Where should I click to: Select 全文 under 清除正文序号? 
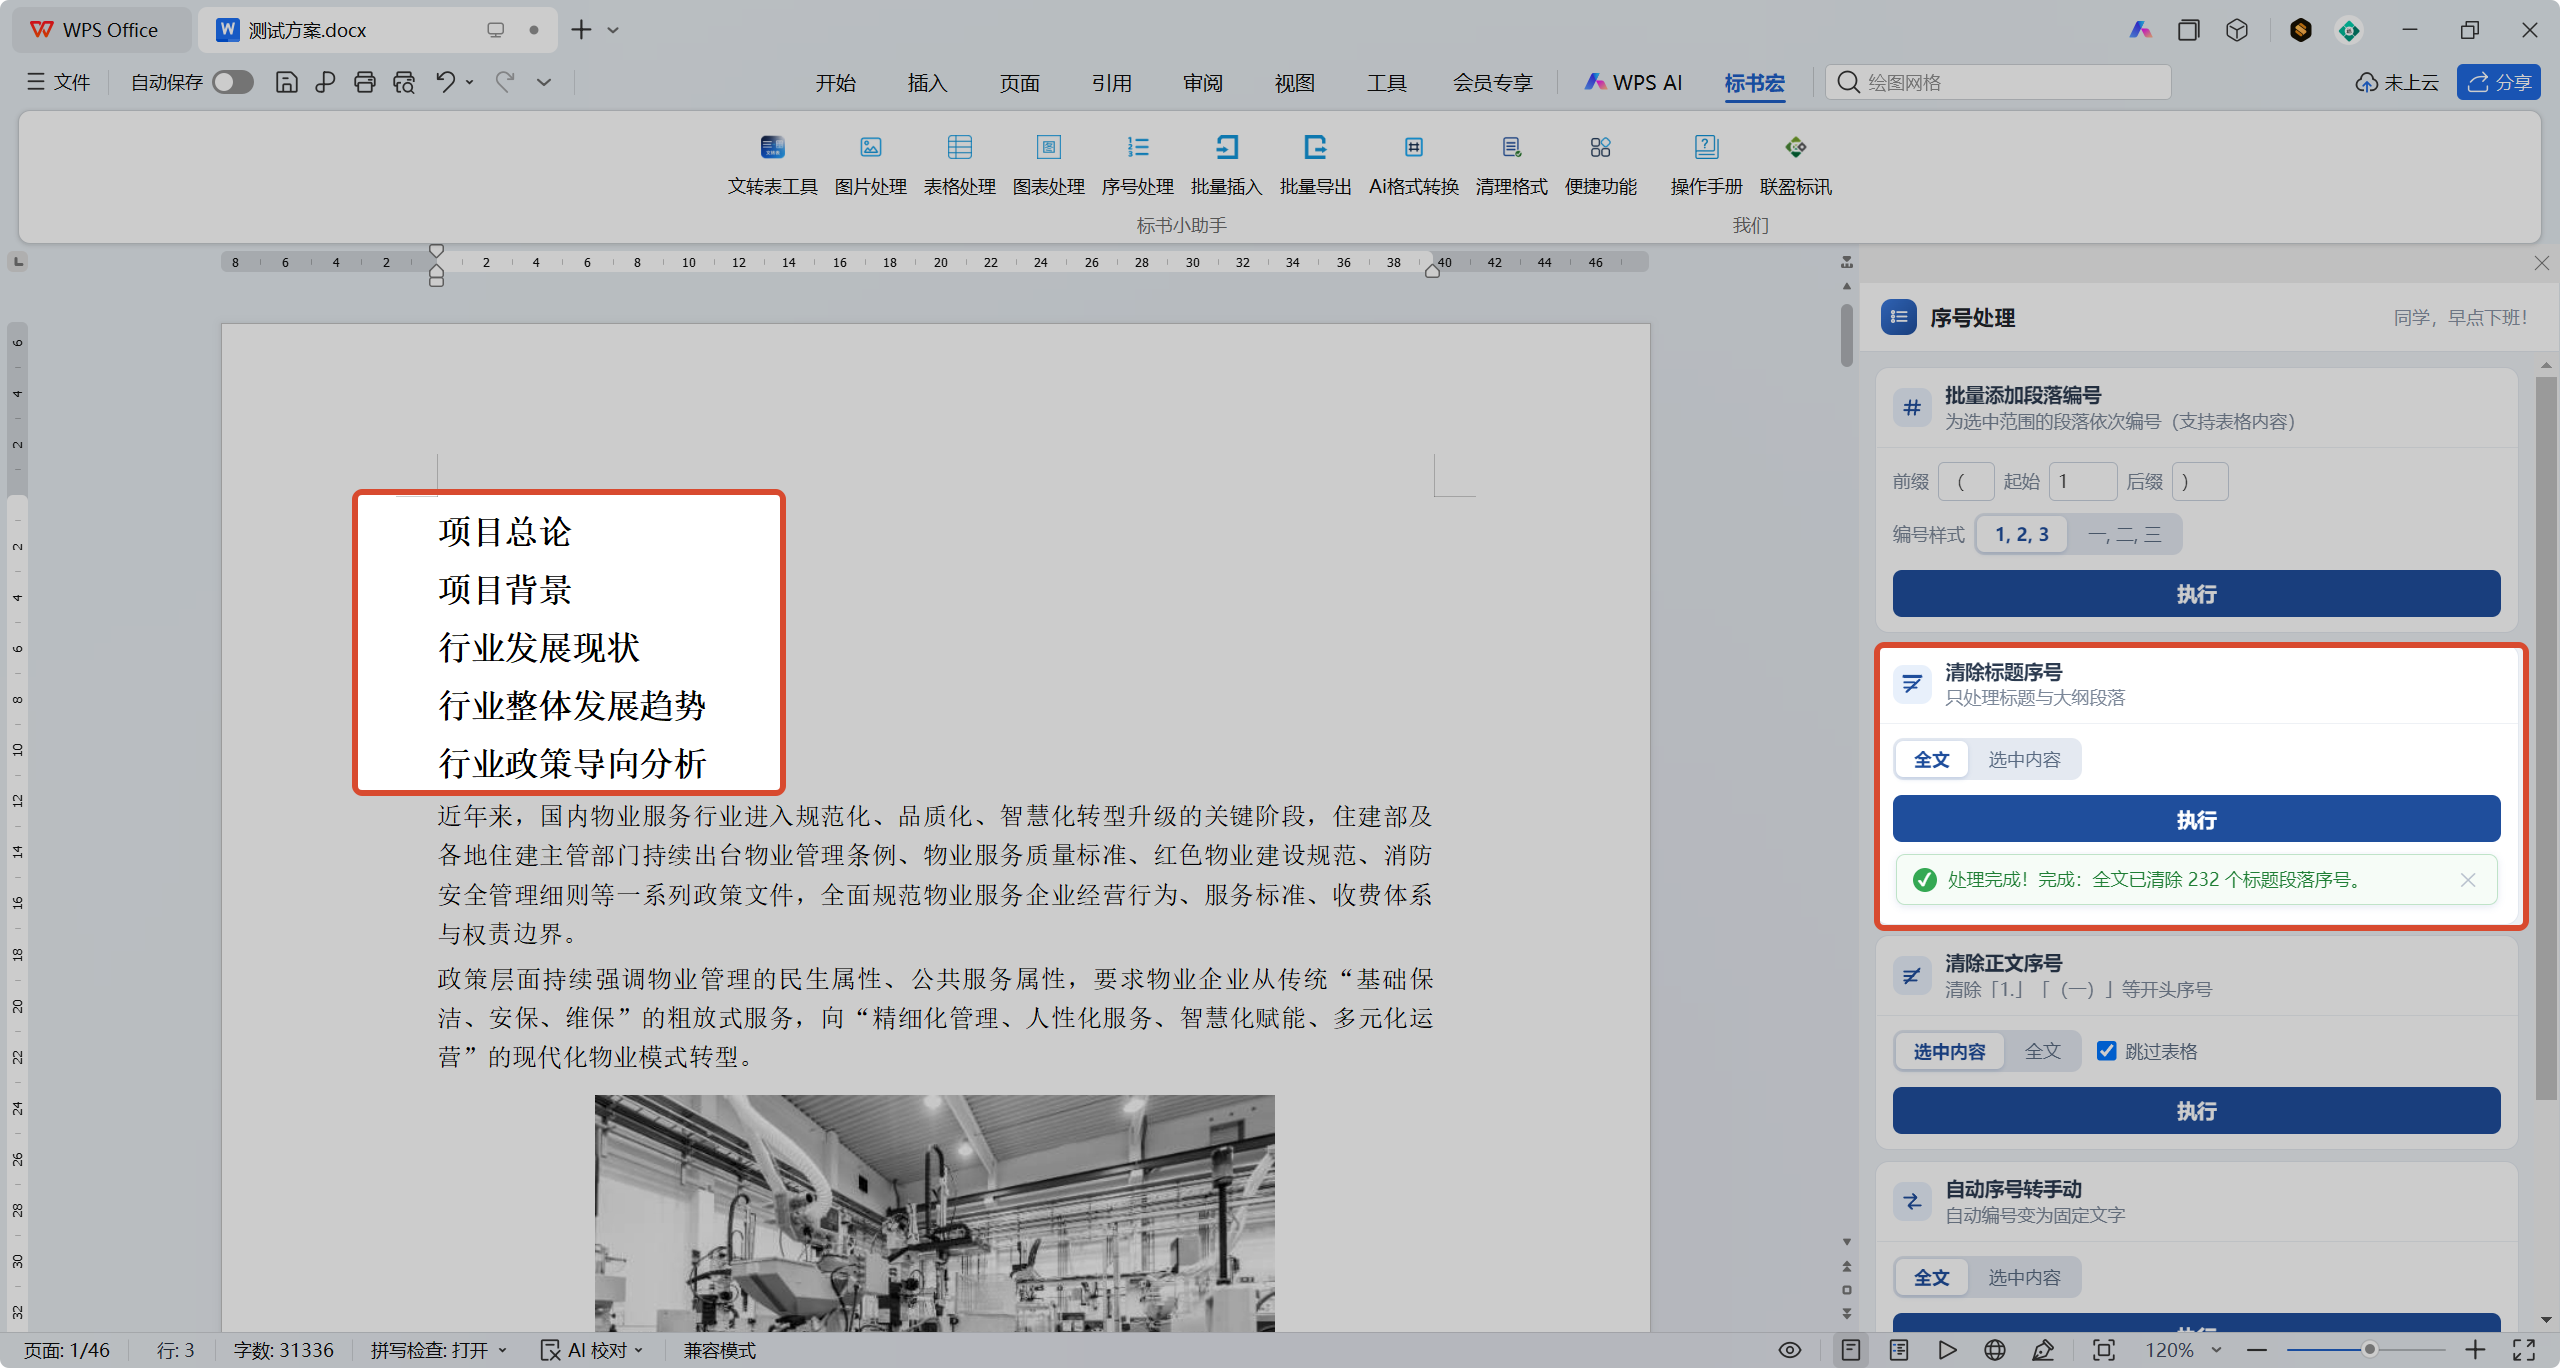[2042, 1051]
